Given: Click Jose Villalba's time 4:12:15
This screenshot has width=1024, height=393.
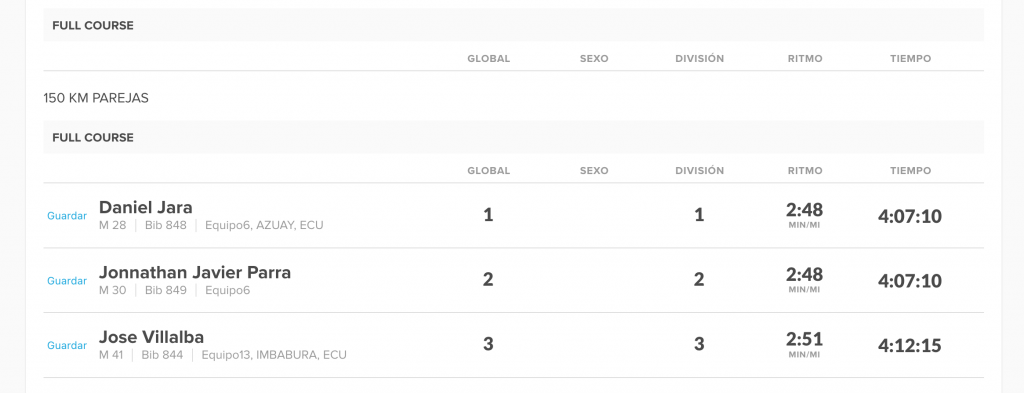Looking at the screenshot, I should point(910,345).
